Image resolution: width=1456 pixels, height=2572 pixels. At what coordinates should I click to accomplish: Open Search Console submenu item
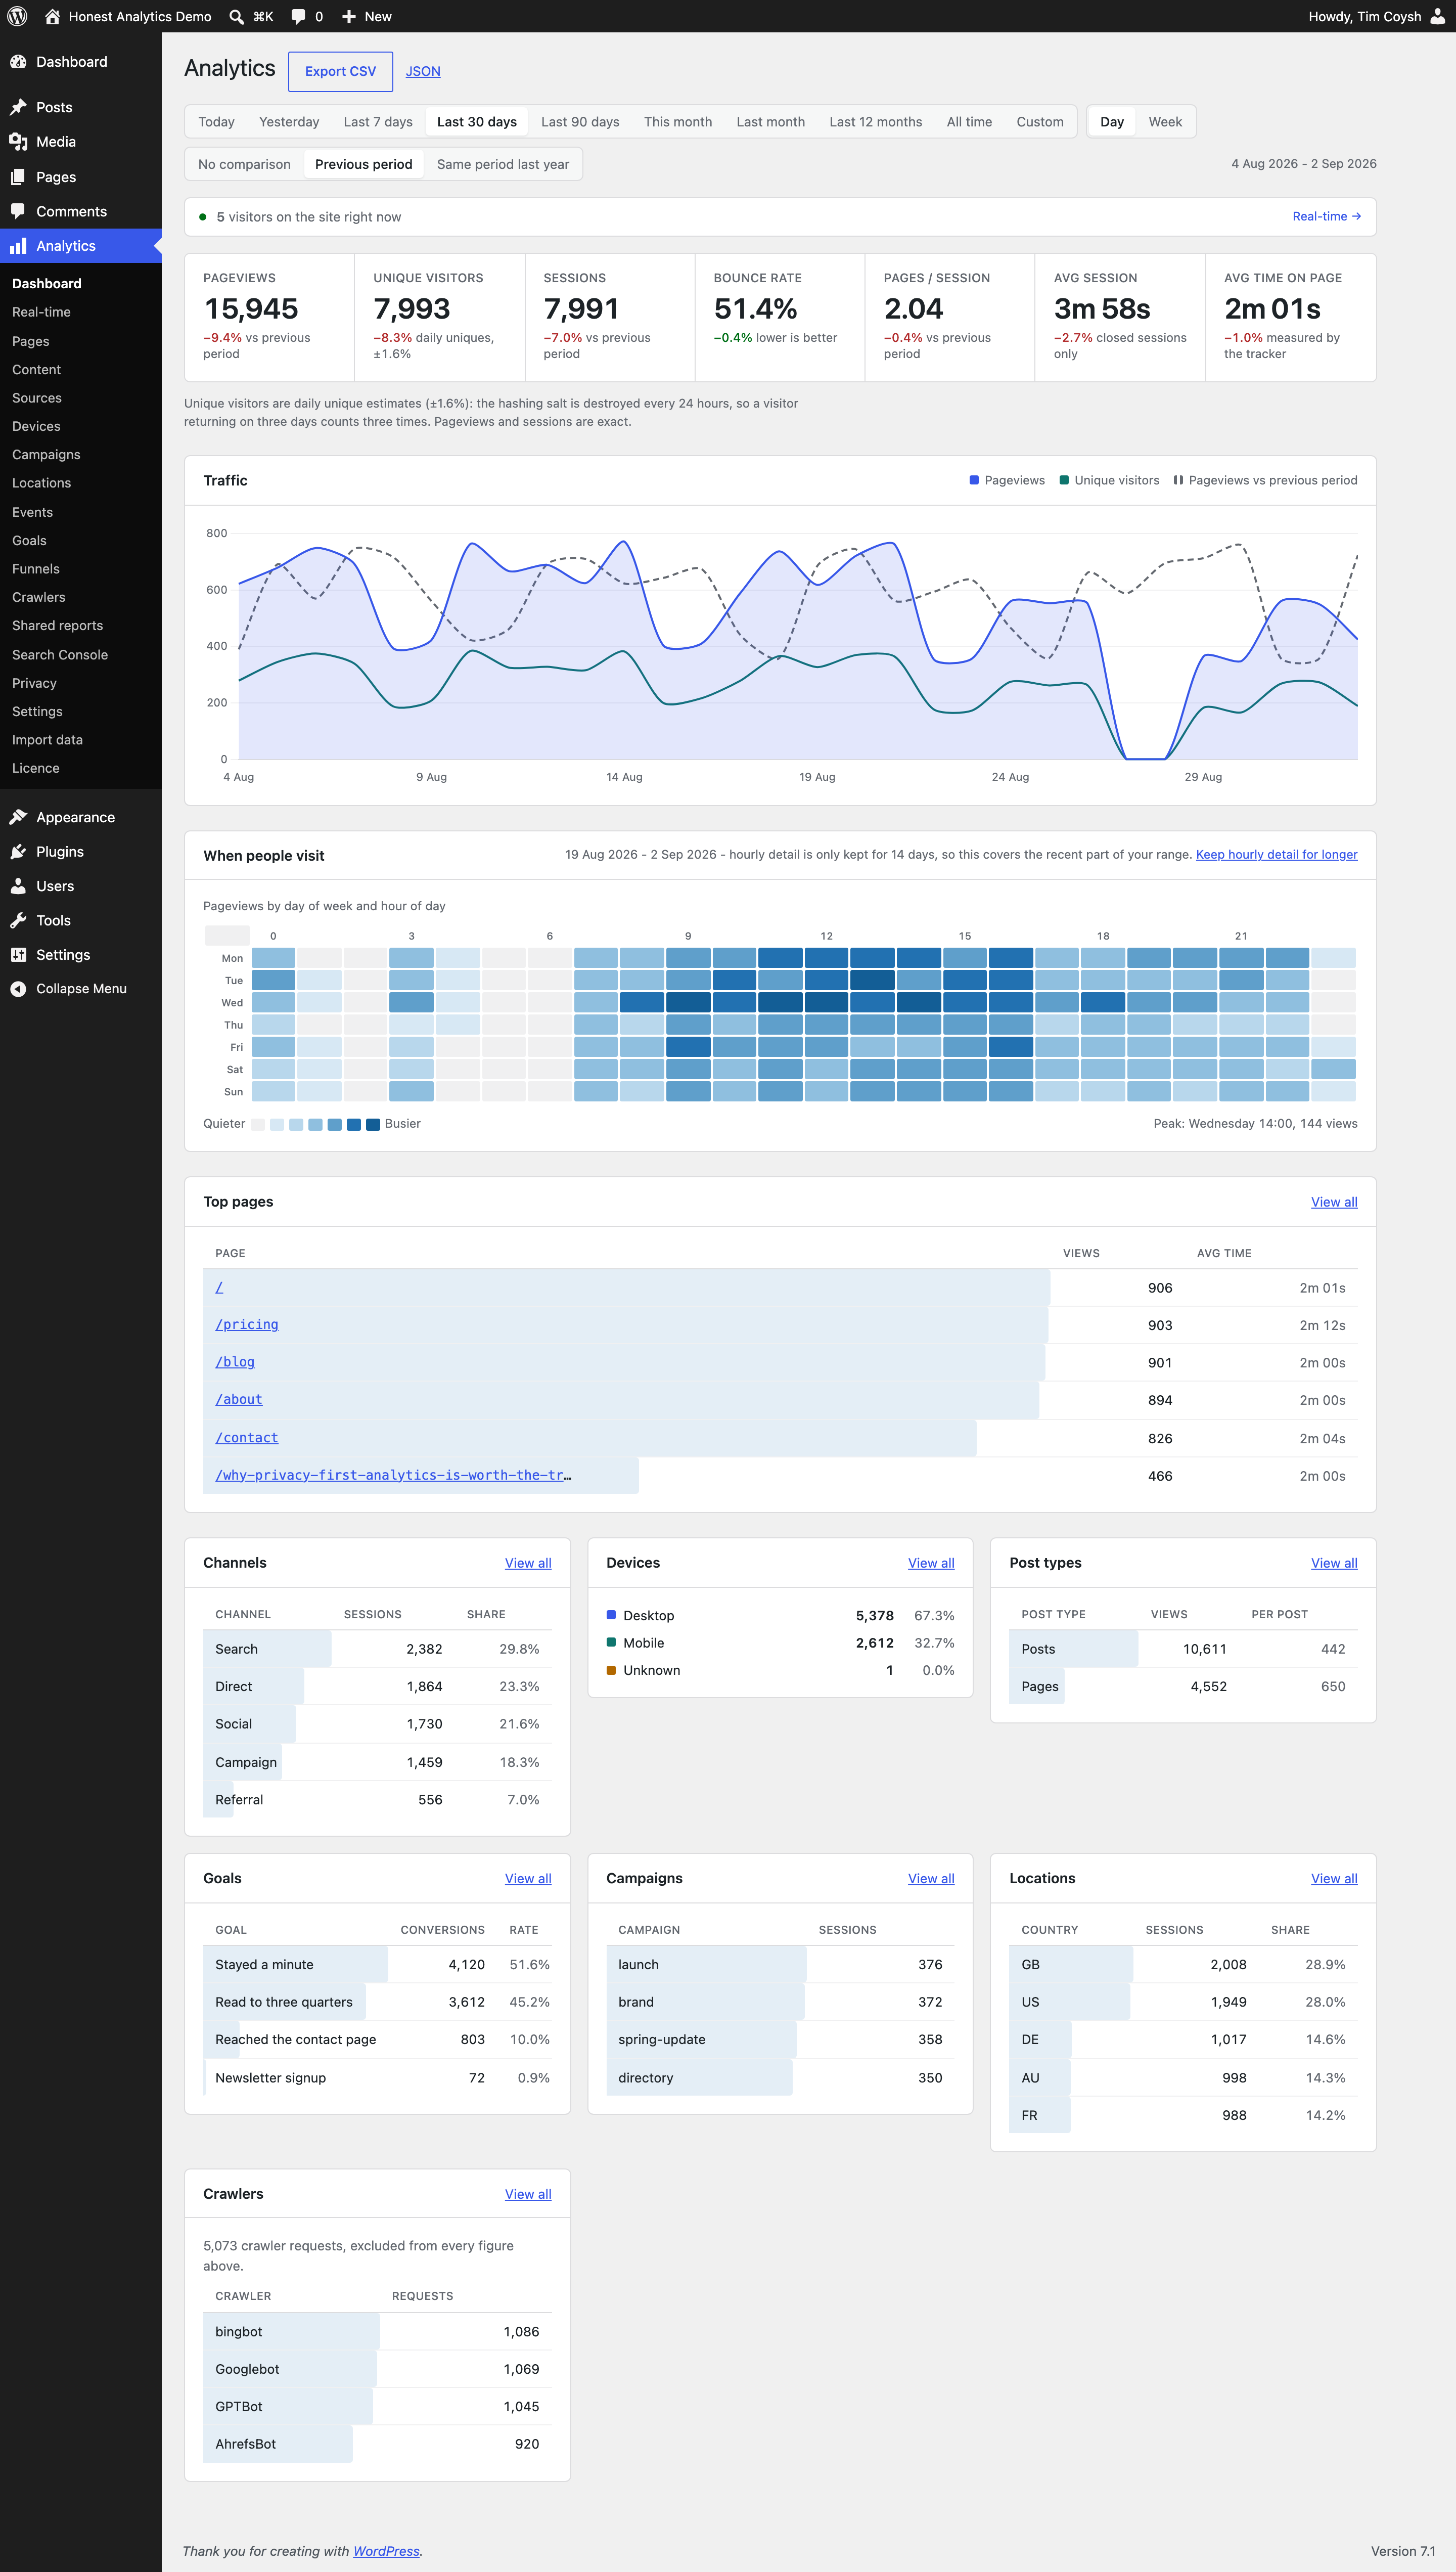click(60, 655)
